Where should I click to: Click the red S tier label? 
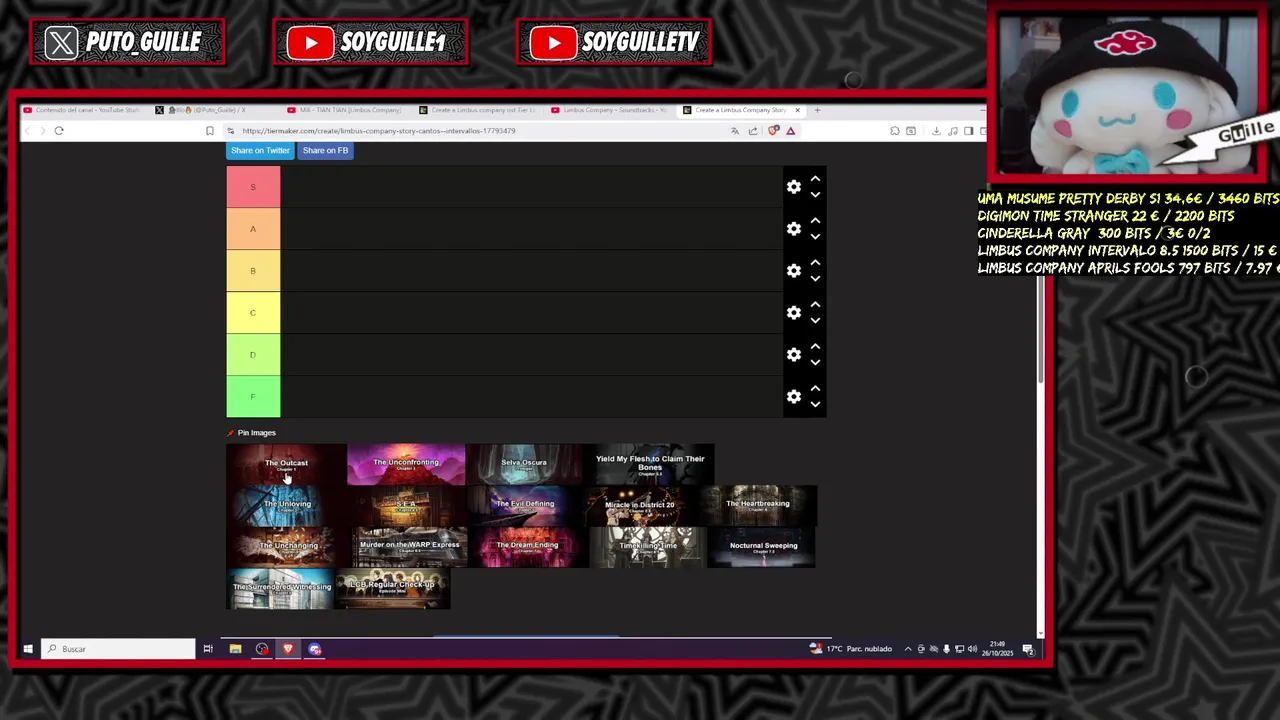[253, 187]
